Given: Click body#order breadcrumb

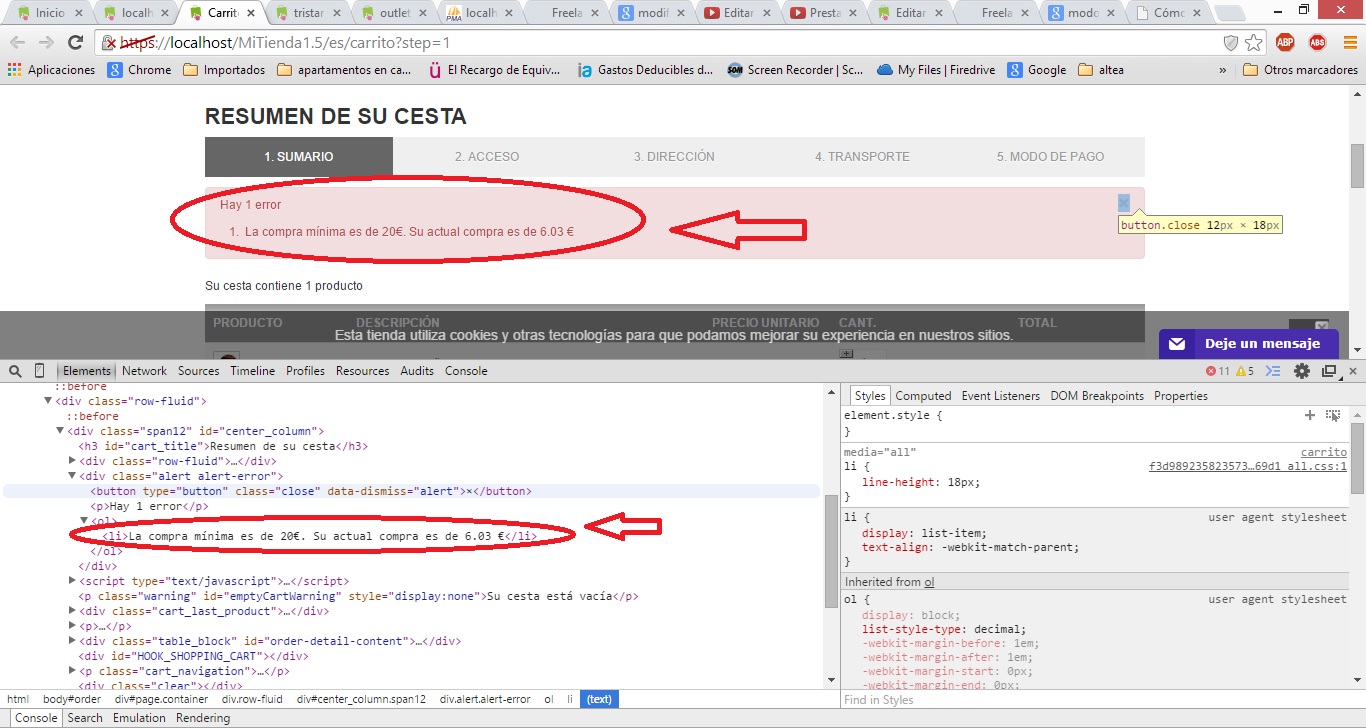Looking at the screenshot, I should click(x=73, y=700).
